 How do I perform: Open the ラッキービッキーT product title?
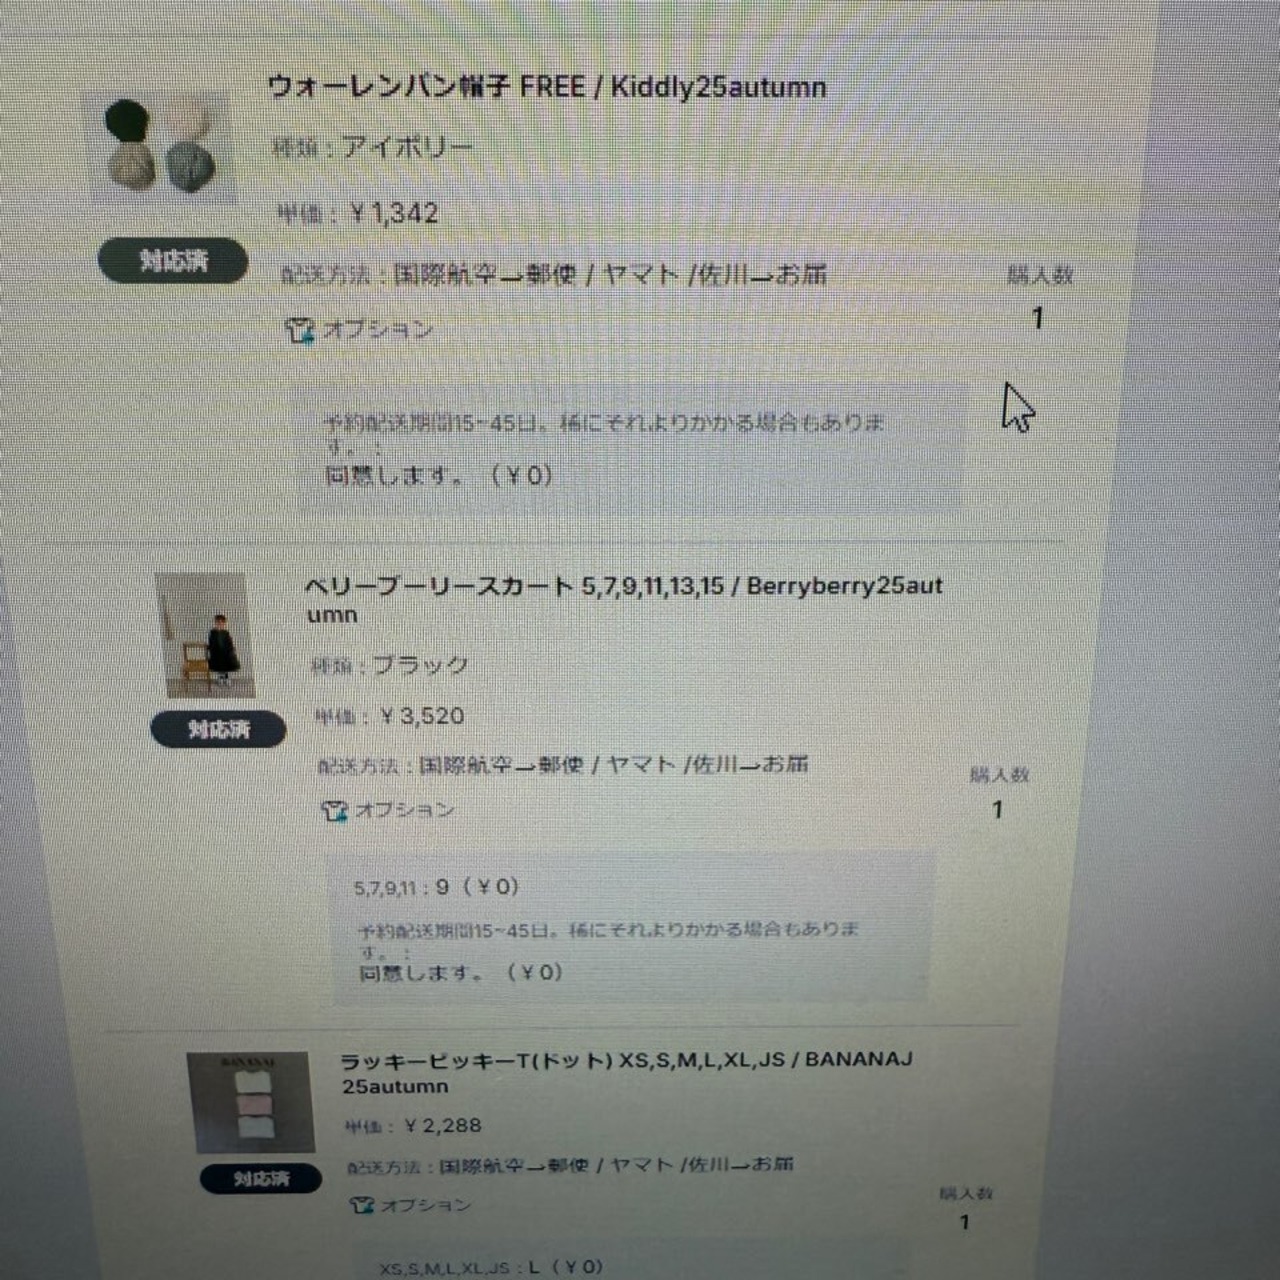(627, 1072)
